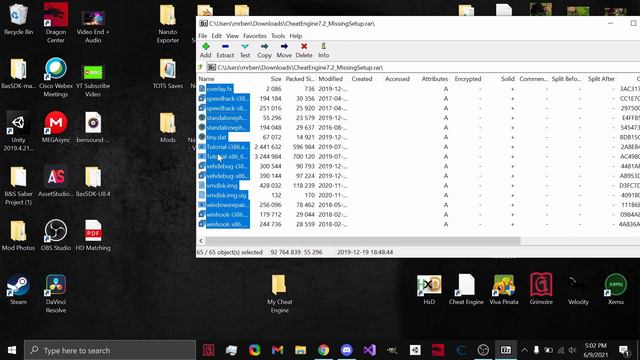
Task: Click the Move toolbar button
Action: [x=284, y=50]
